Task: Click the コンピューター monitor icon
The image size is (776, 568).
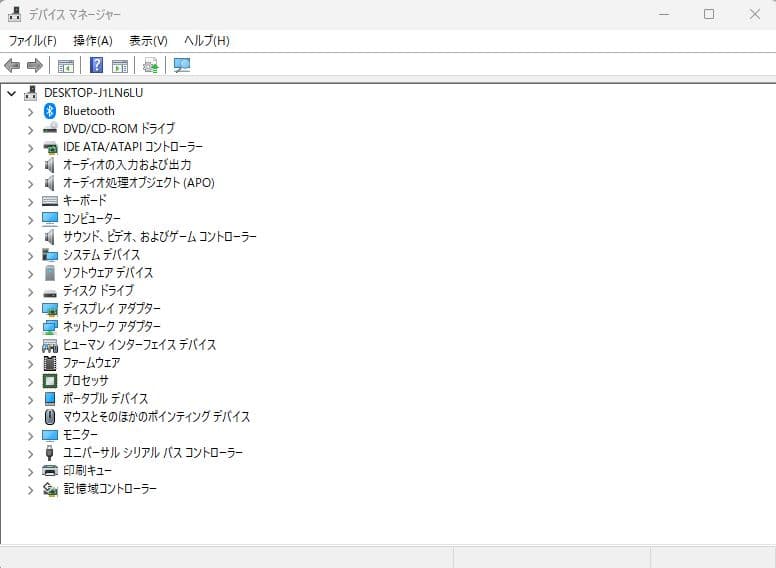Action: (50, 219)
